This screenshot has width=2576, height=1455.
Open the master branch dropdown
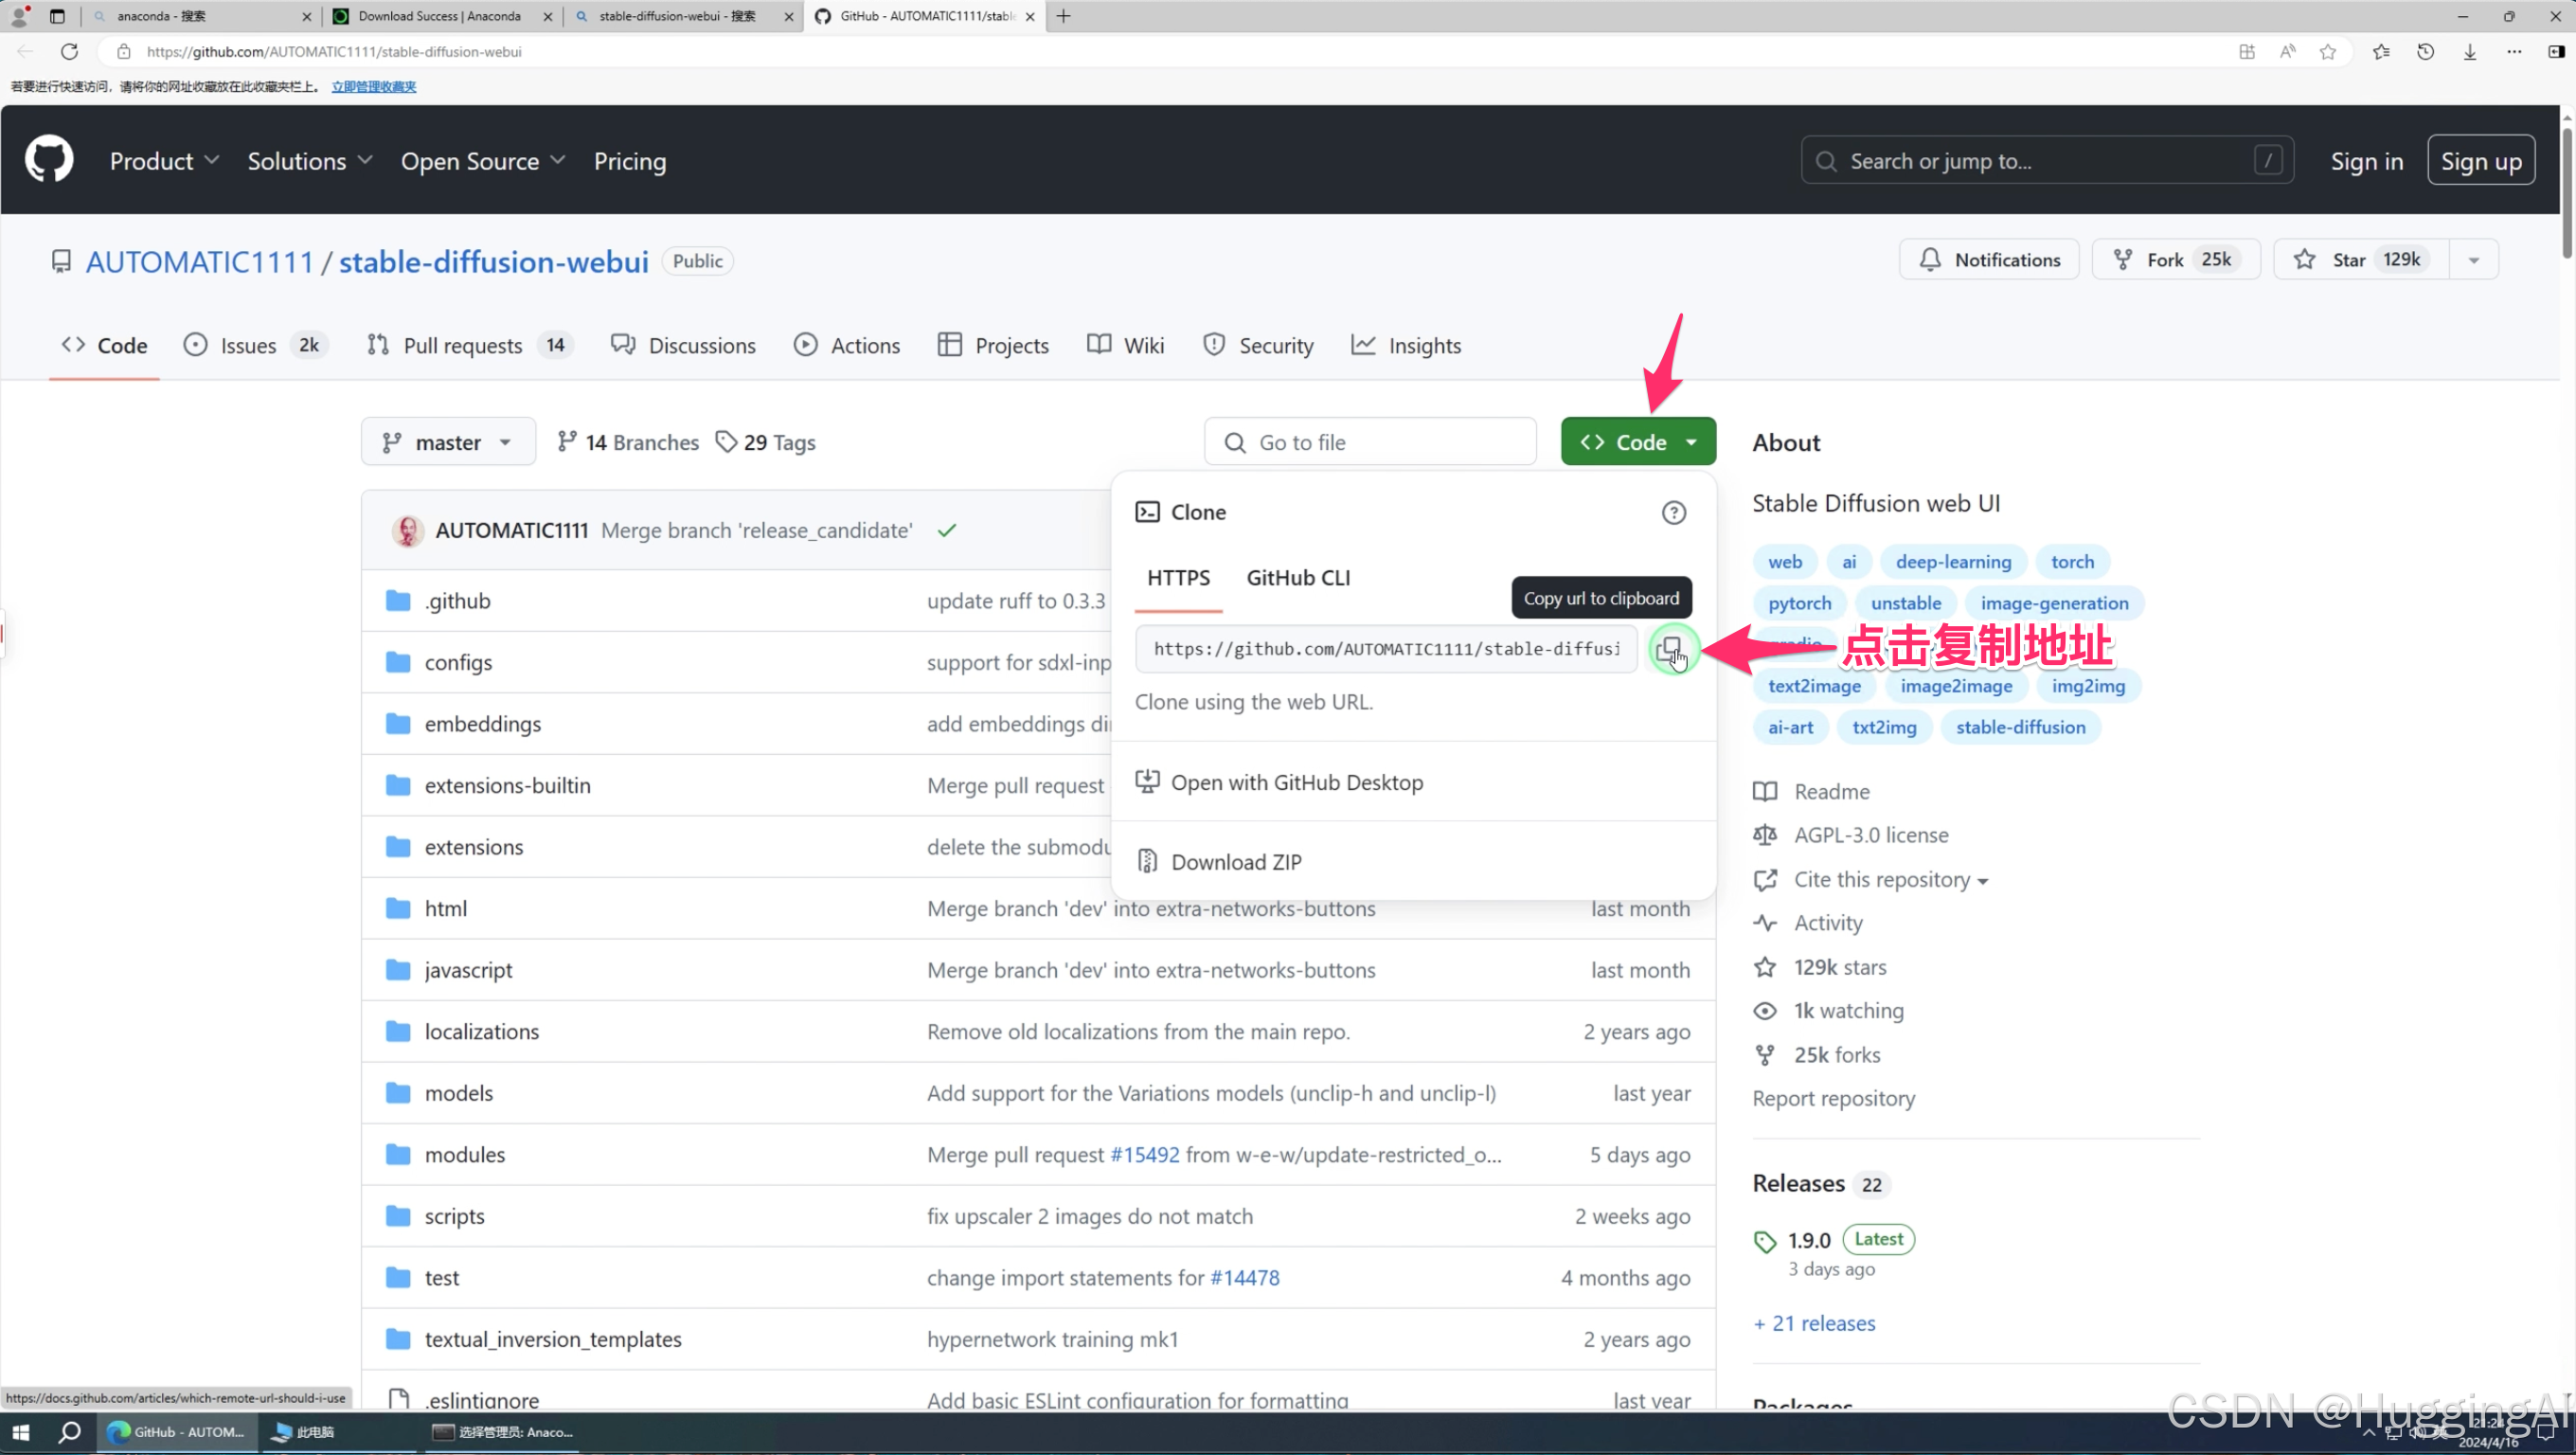pyautogui.click(x=447, y=442)
